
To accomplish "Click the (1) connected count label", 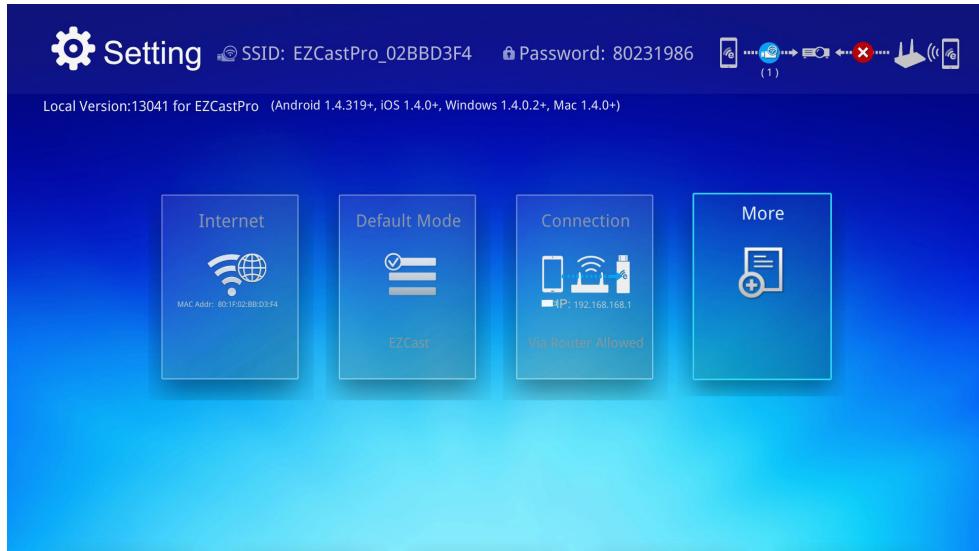I will pos(769,72).
